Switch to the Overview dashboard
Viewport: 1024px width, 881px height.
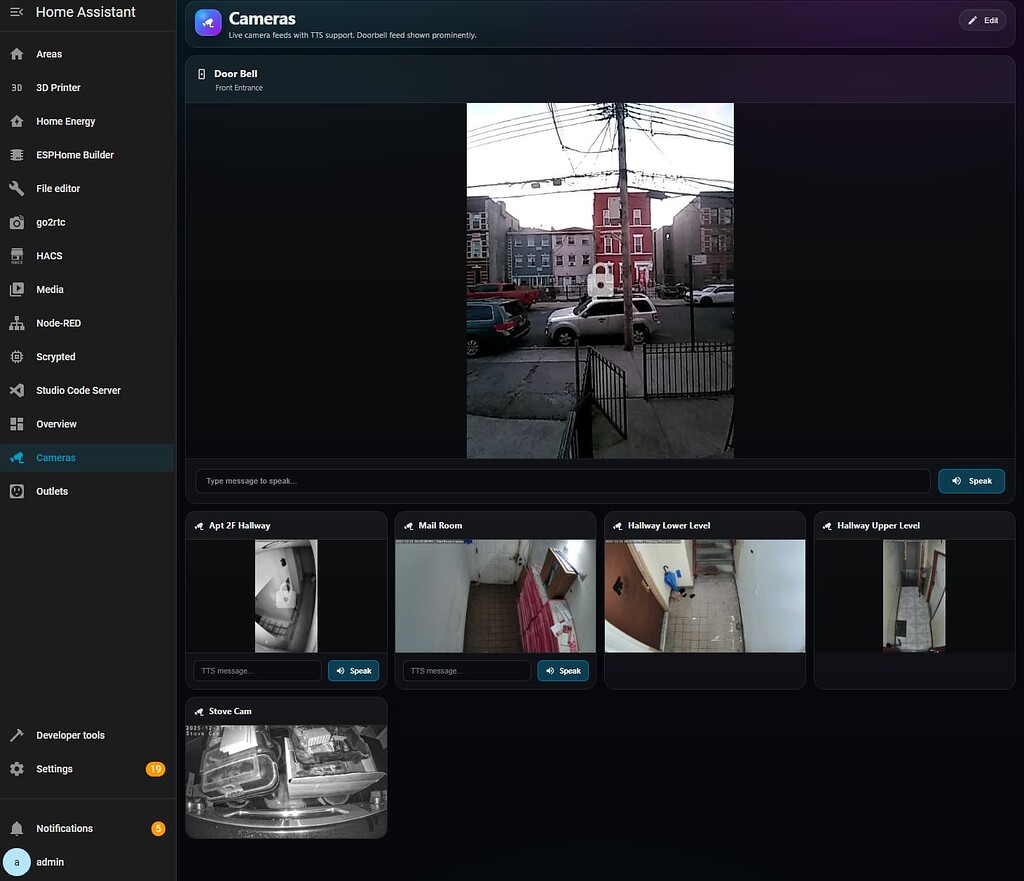[56, 423]
